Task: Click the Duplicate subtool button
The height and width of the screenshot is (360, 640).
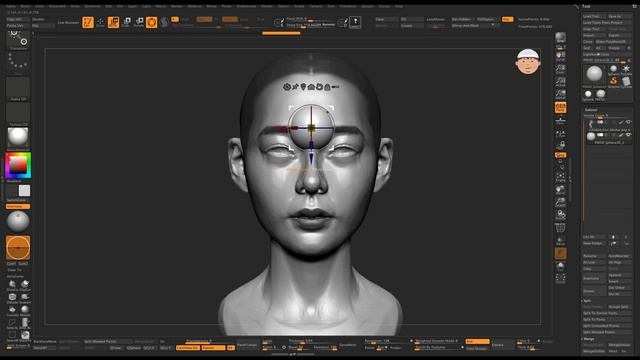Action: pos(594,278)
